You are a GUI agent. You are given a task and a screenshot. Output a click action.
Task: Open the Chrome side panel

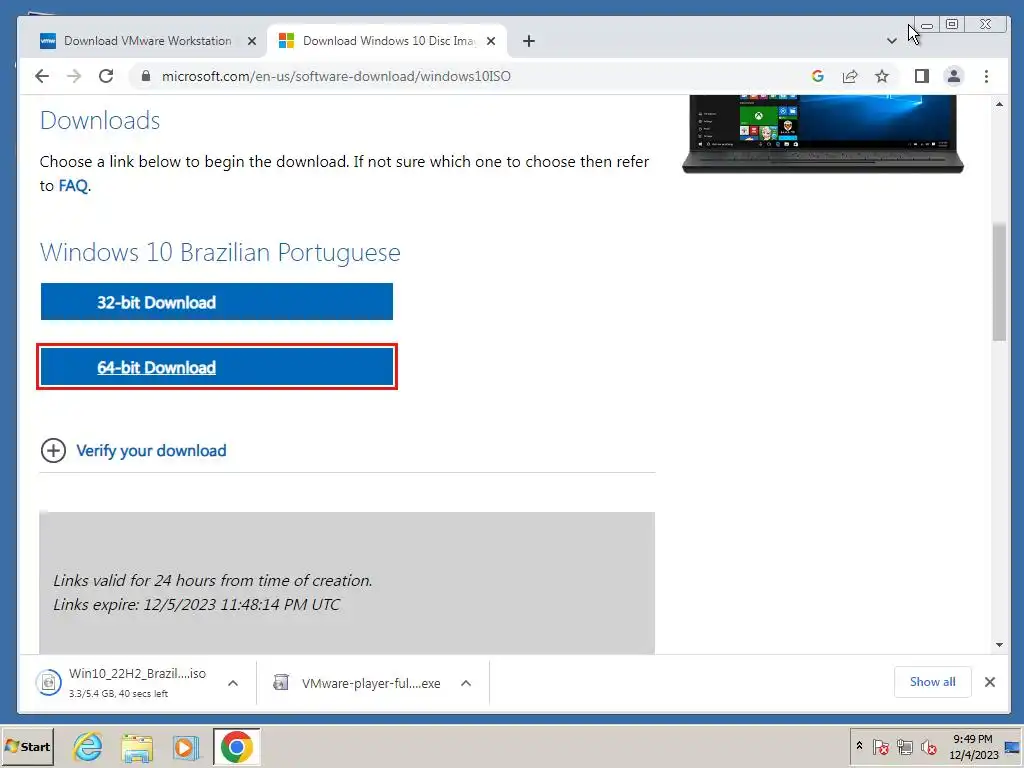(921, 76)
